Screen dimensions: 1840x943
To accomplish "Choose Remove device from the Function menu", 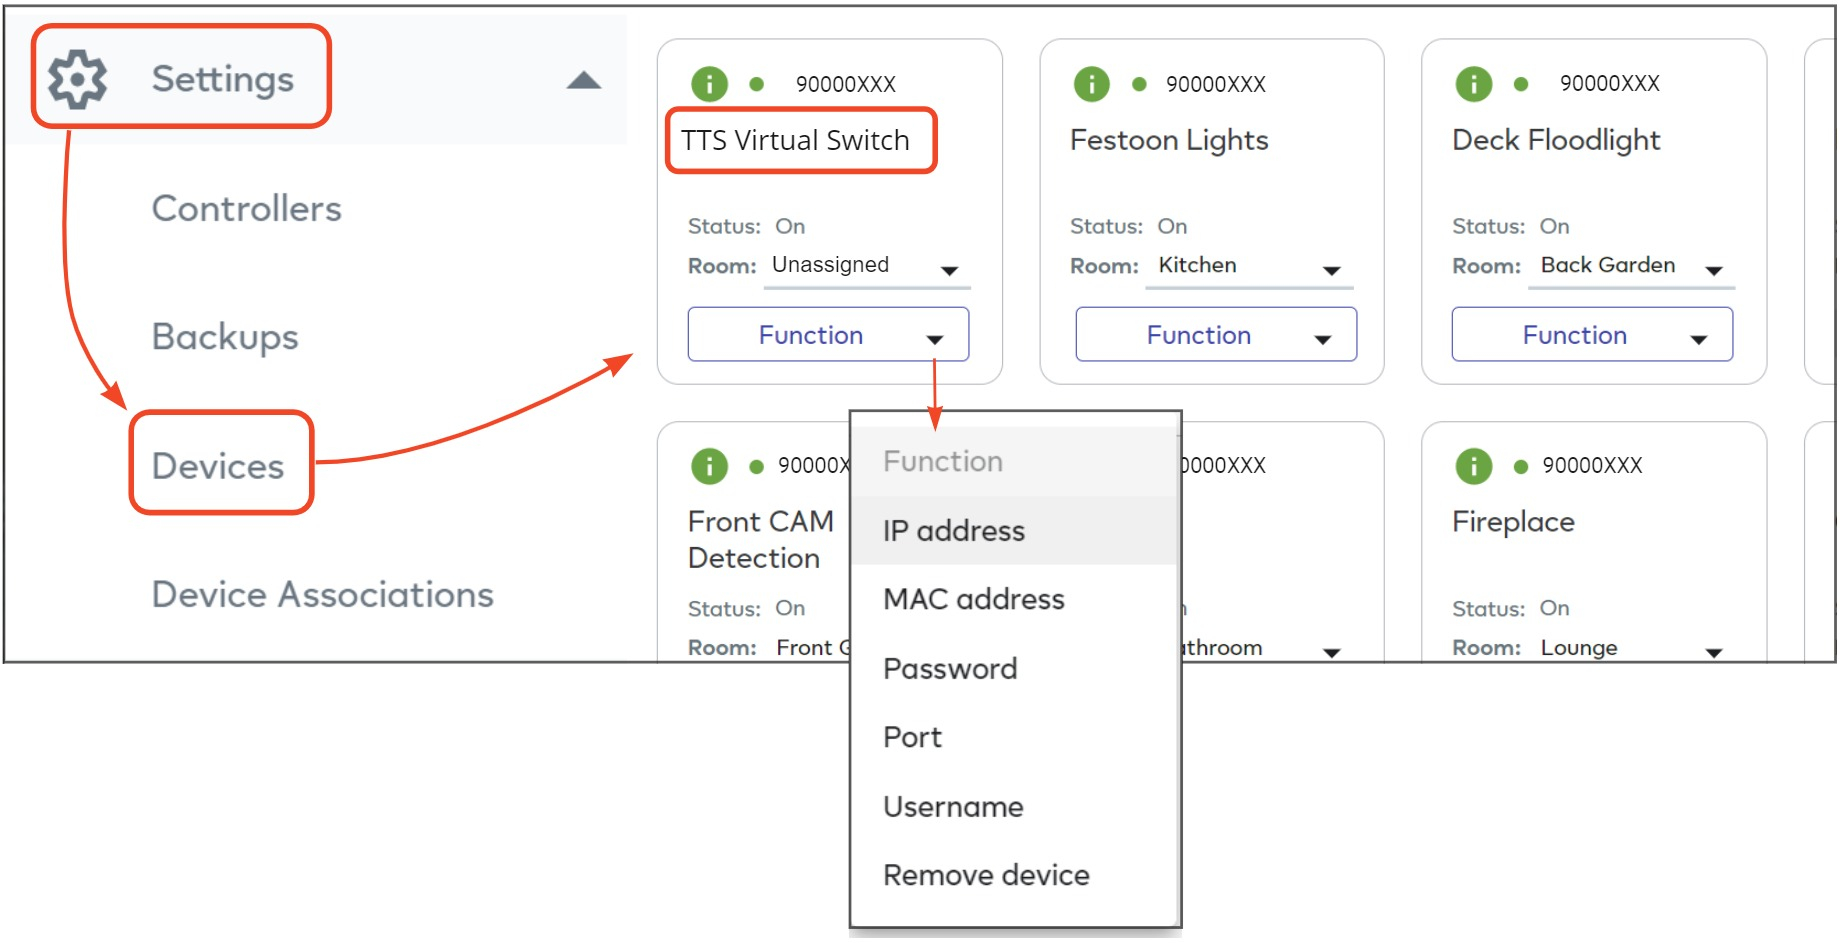I will point(985,875).
